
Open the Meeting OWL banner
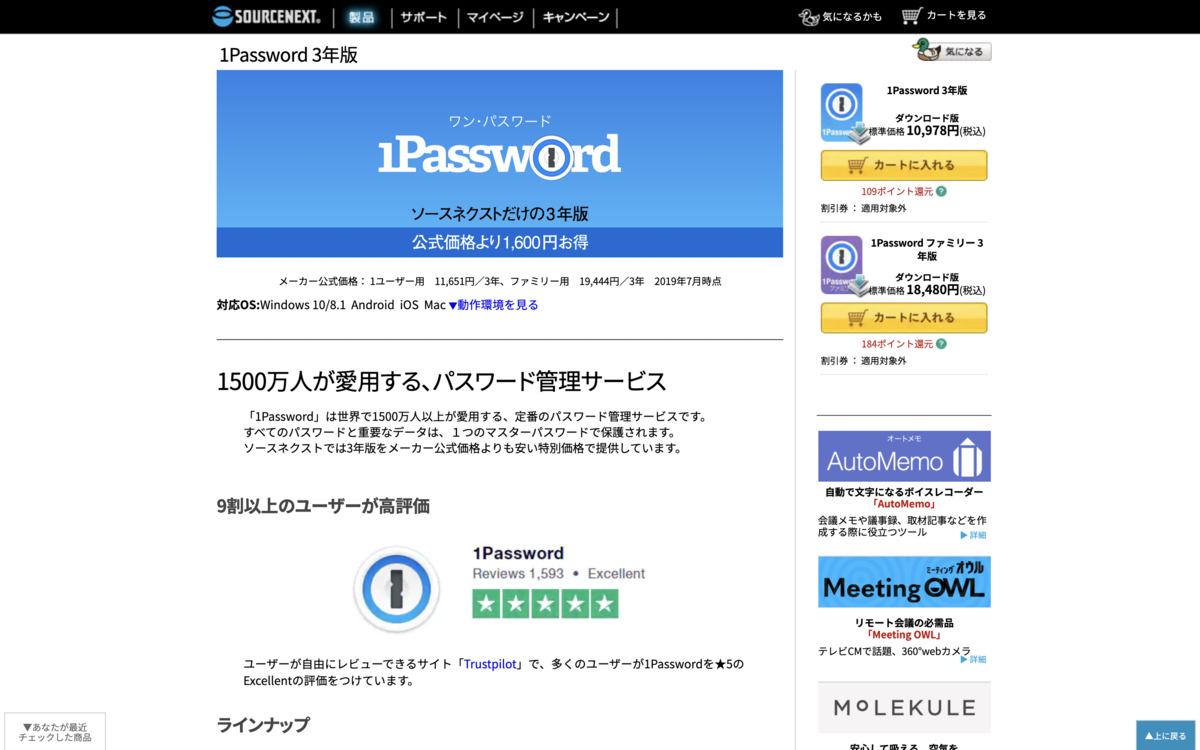click(904, 582)
